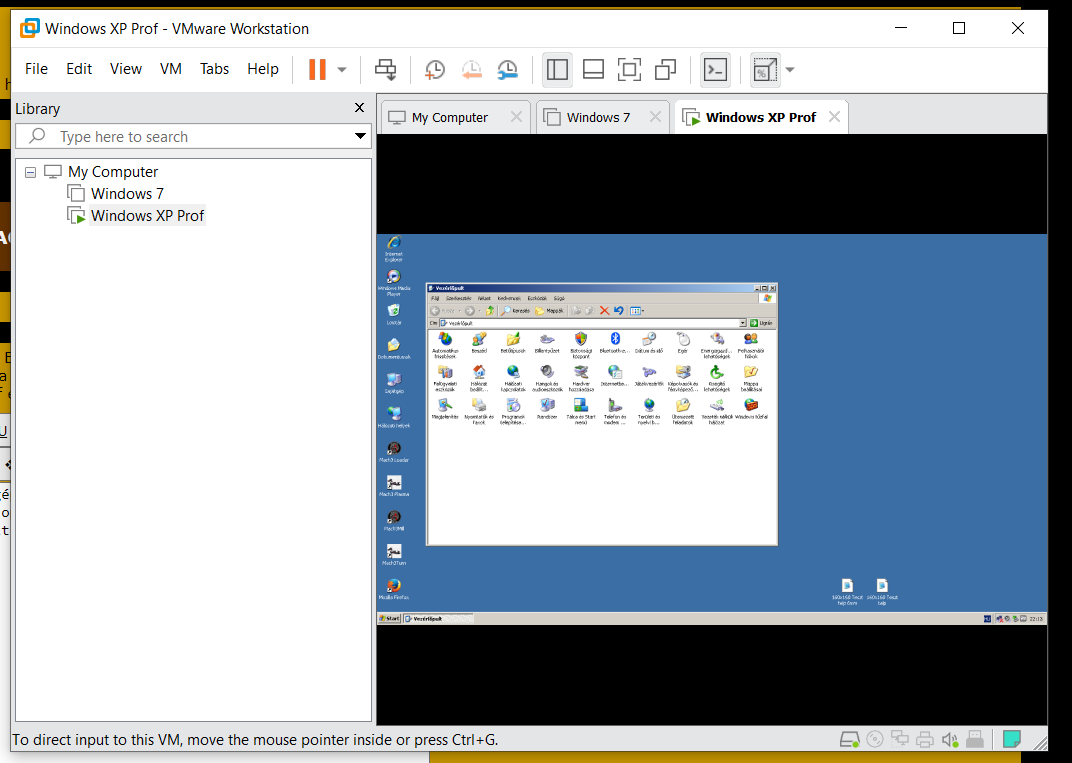This screenshot has height=763, width=1072.
Task: Open the stretch mode dropdown arrow
Action: (x=790, y=69)
